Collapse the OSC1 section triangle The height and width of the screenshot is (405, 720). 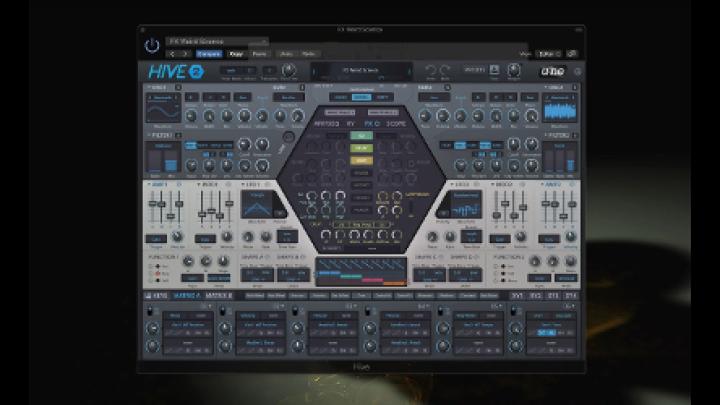(x=149, y=87)
